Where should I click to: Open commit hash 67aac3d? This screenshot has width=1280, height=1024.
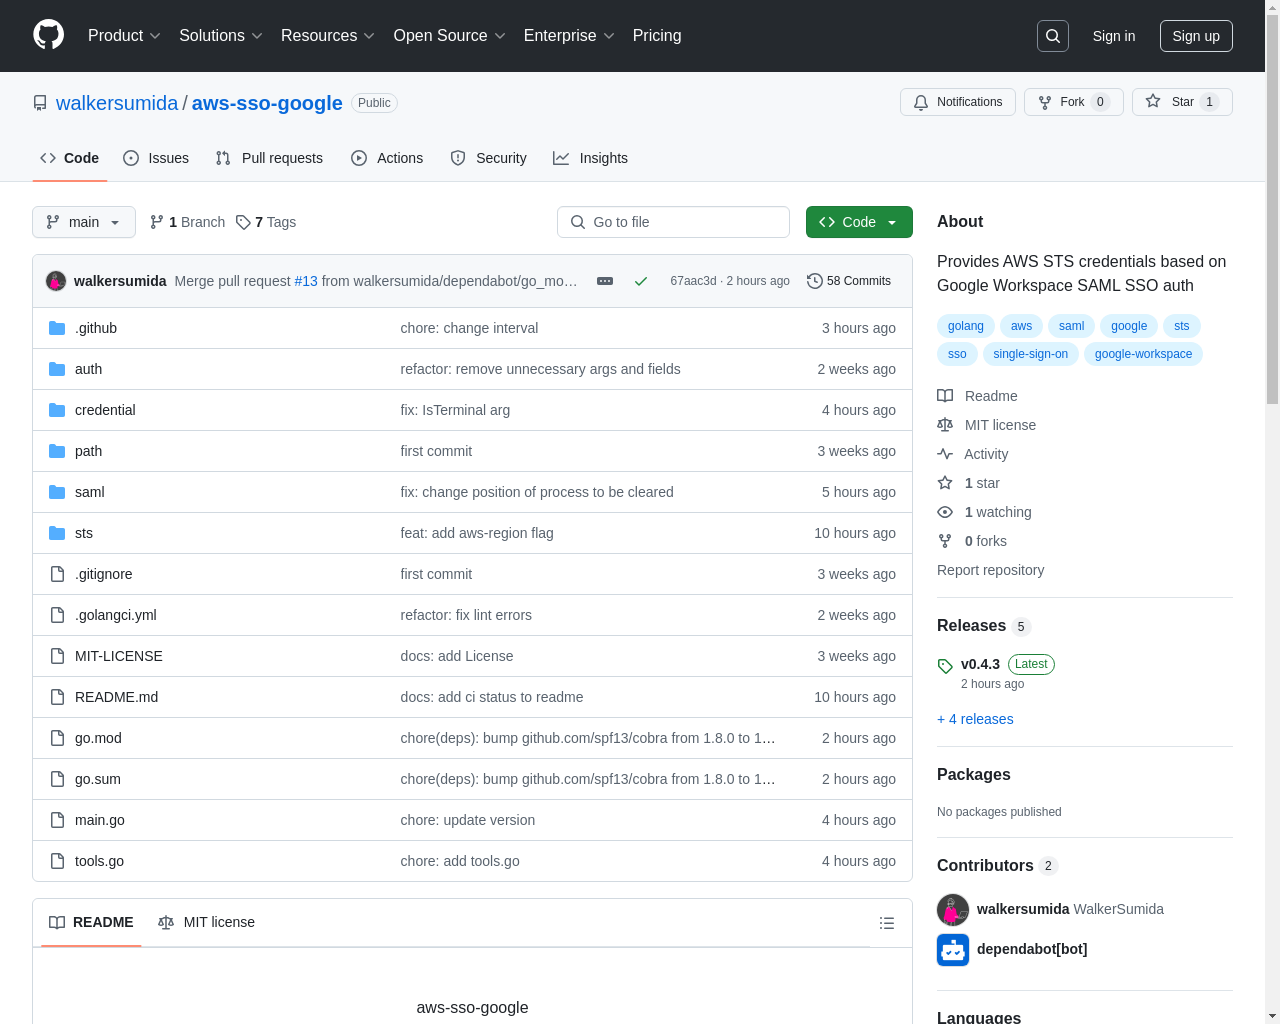(693, 281)
